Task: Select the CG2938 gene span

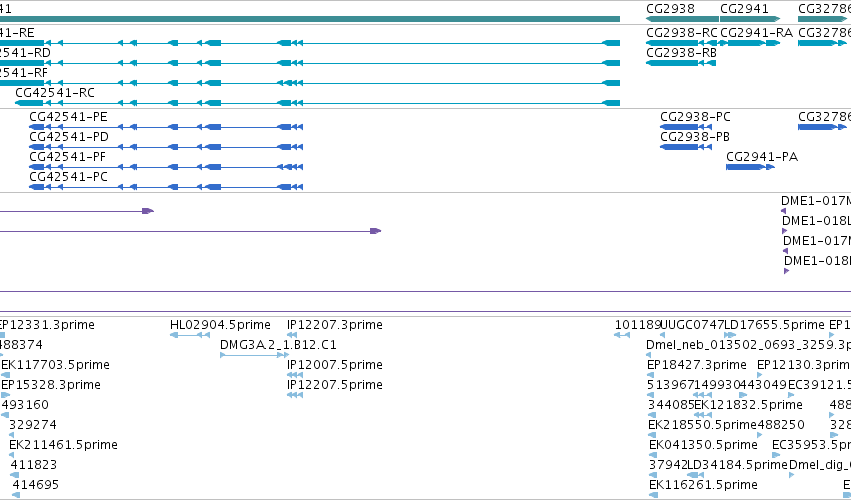Action: click(682, 19)
